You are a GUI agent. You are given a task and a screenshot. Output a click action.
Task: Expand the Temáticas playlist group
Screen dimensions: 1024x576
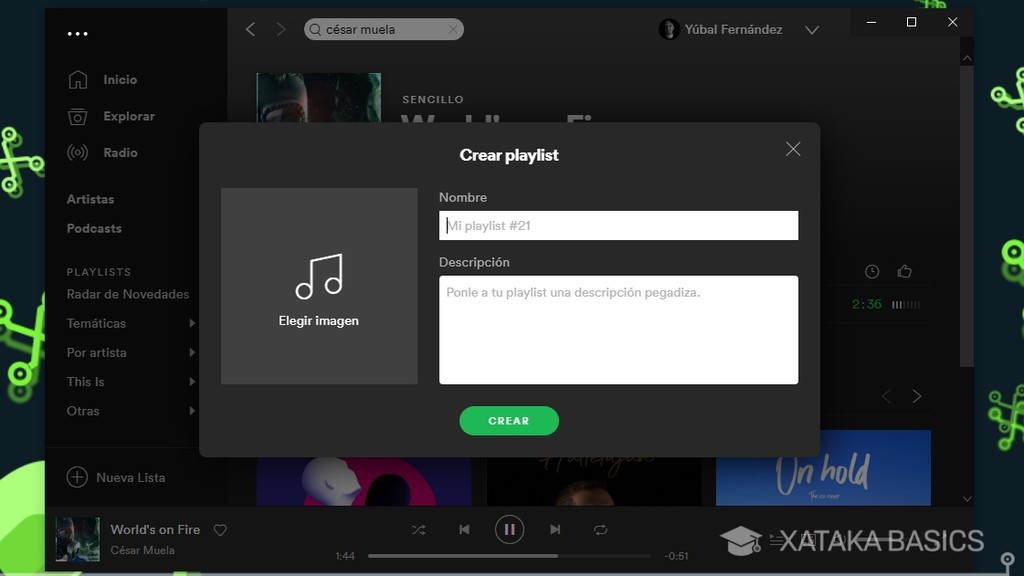97,323
